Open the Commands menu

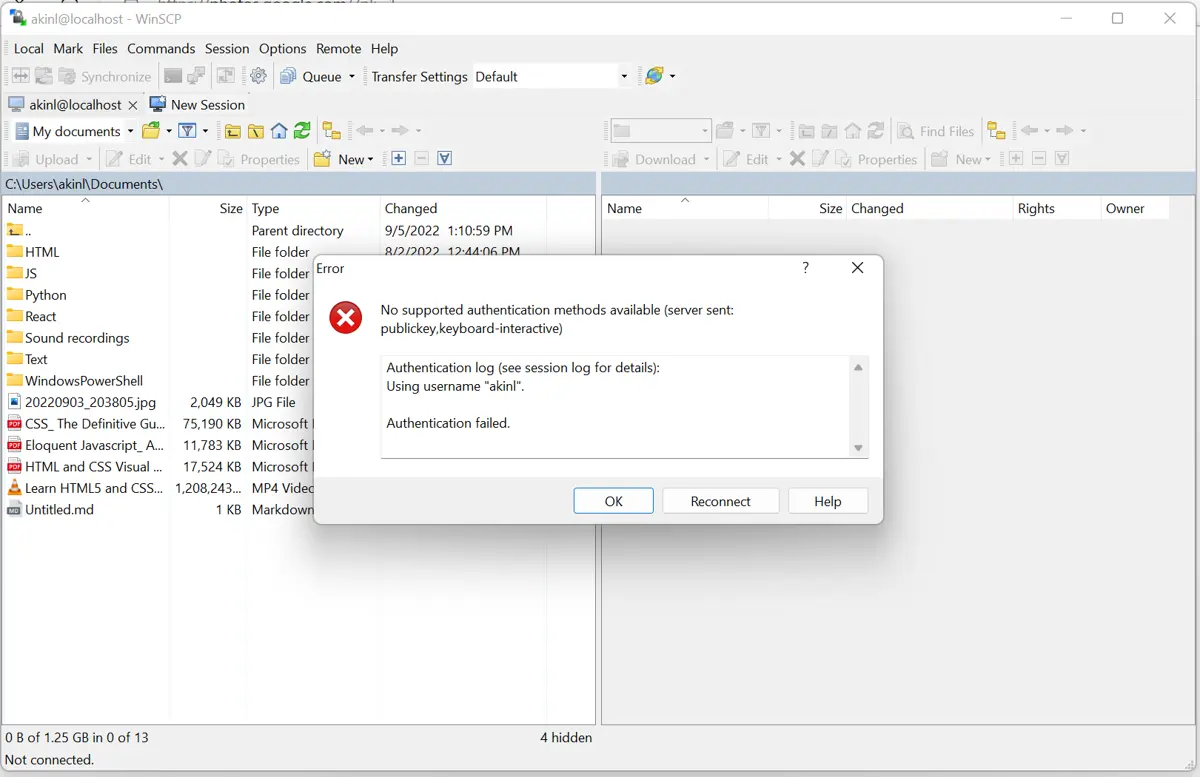point(161,48)
